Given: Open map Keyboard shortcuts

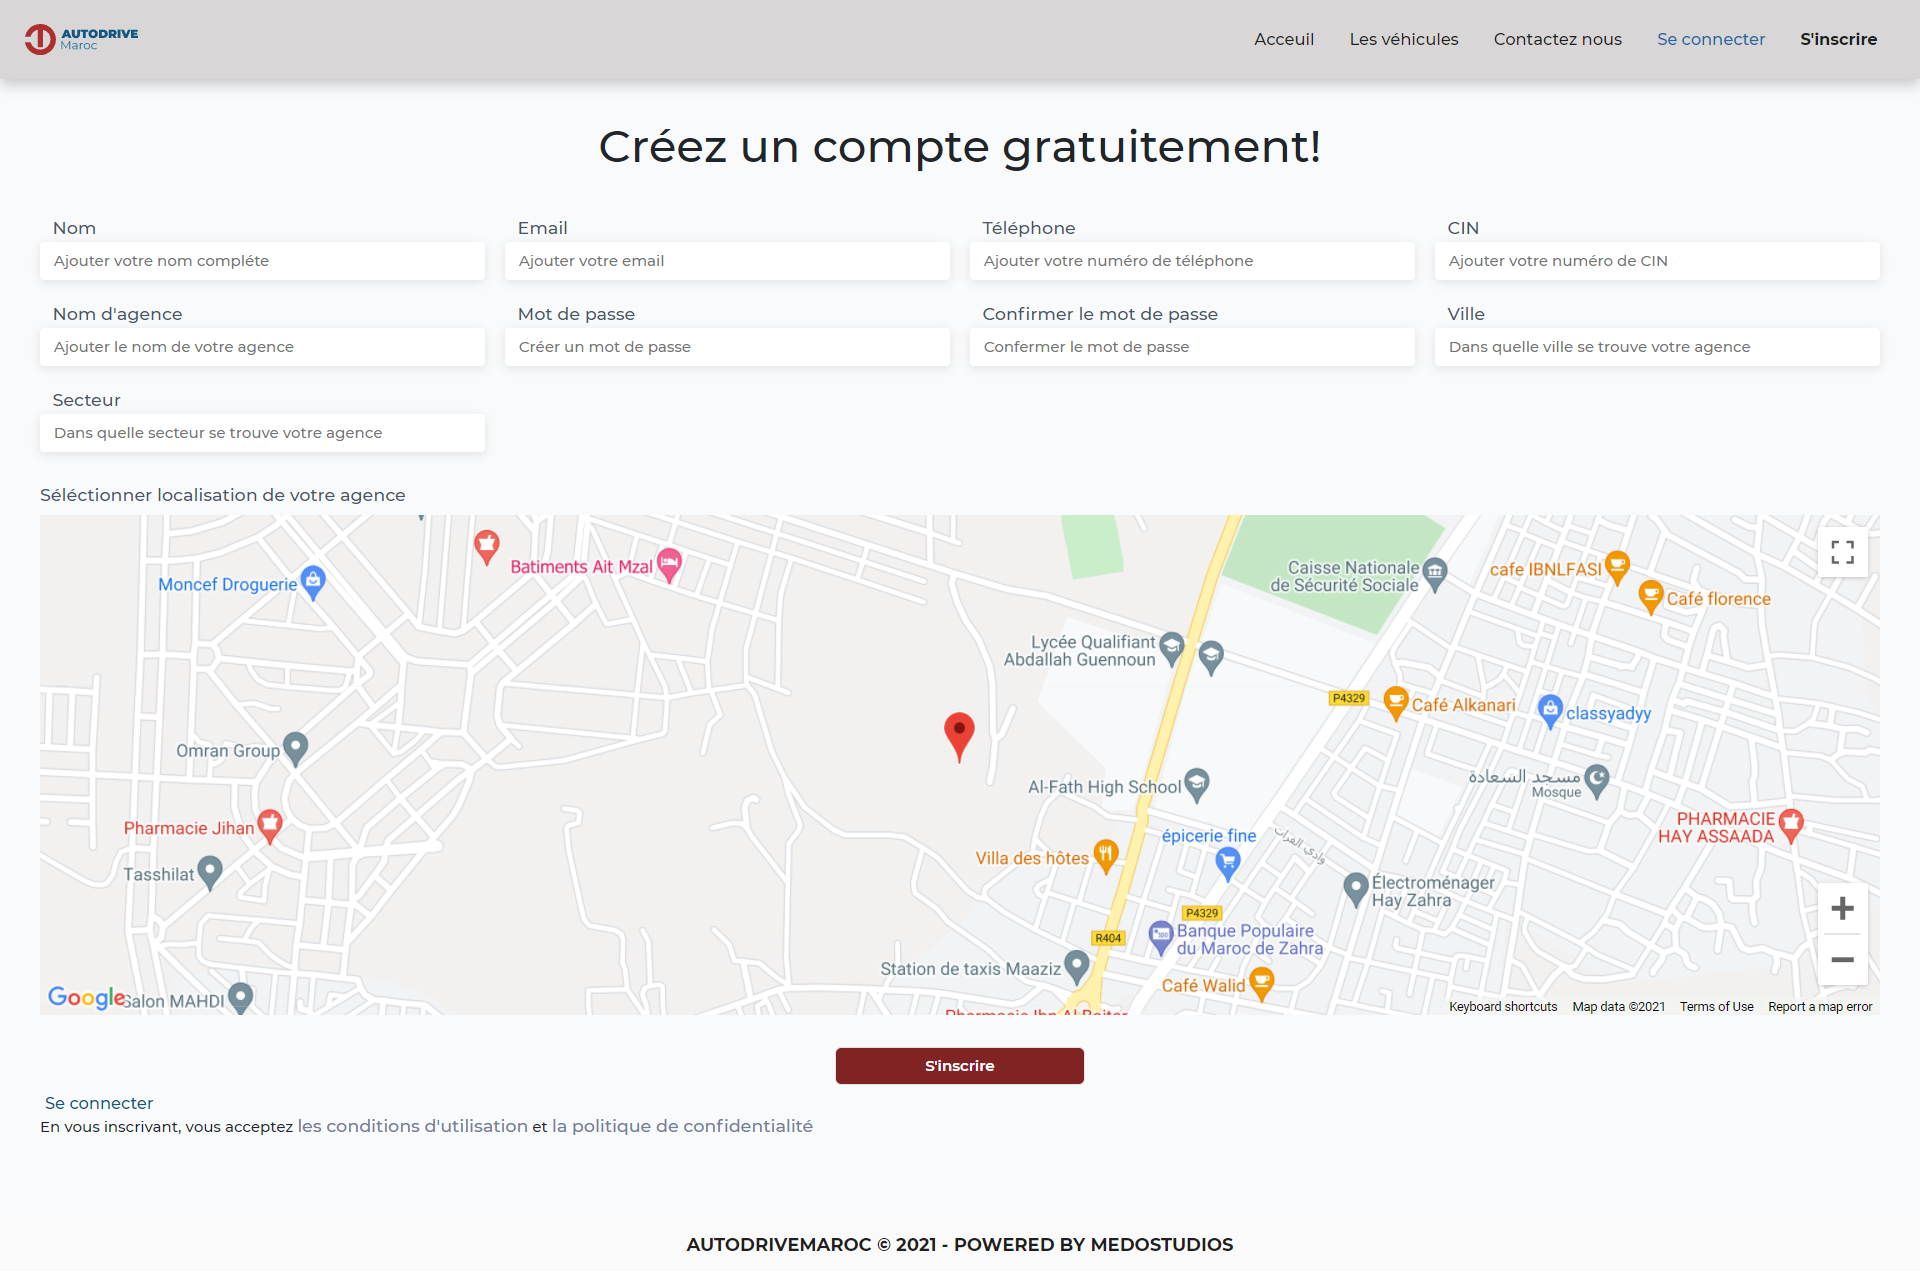Looking at the screenshot, I should coord(1502,1007).
